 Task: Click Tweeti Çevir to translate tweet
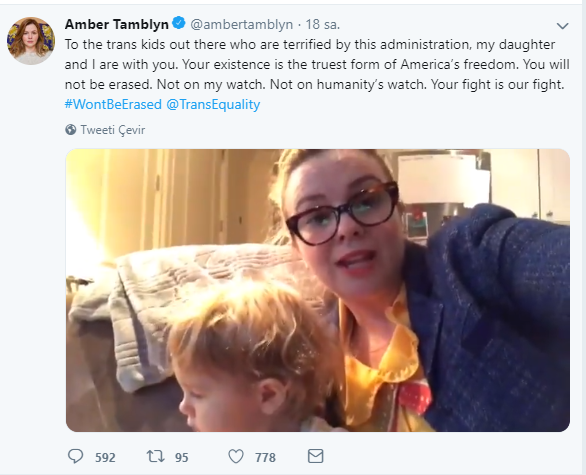coord(112,130)
